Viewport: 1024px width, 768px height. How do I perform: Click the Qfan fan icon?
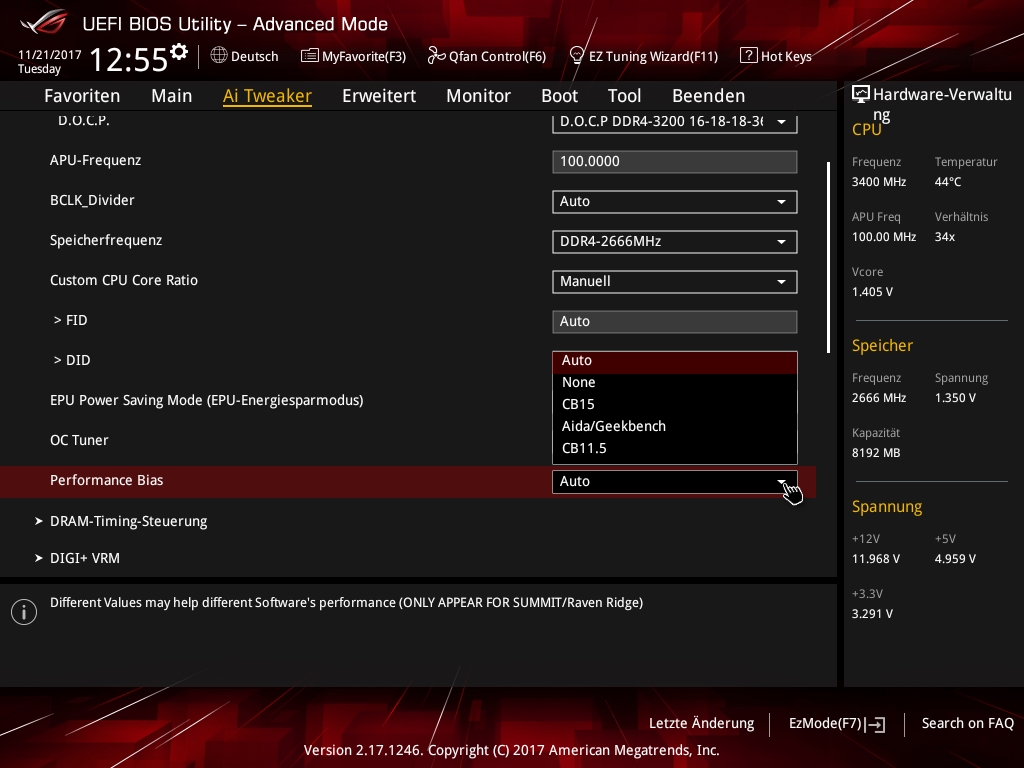(x=436, y=56)
